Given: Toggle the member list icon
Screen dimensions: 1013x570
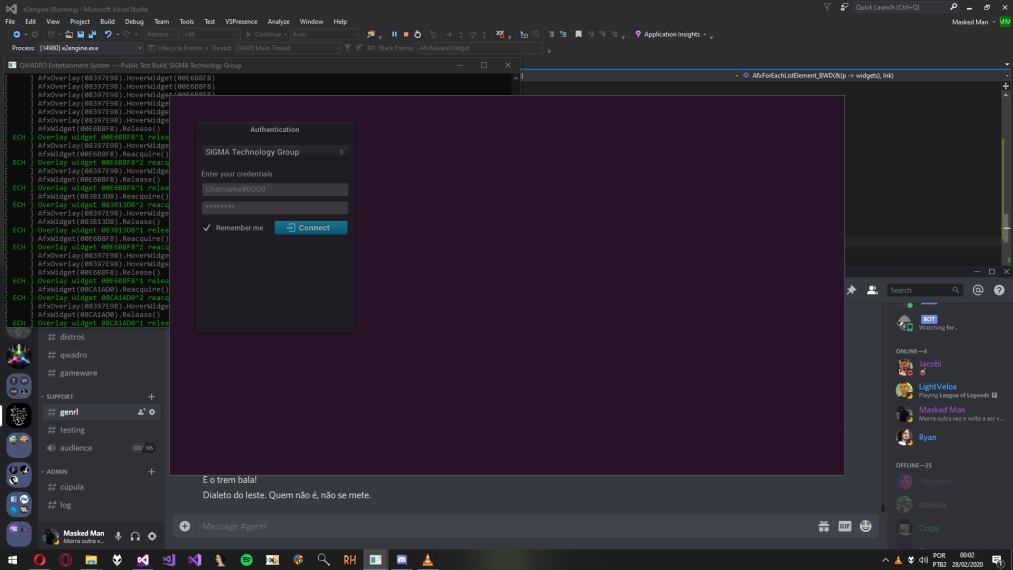Looking at the screenshot, I should pyautogui.click(x=872, y=290).
